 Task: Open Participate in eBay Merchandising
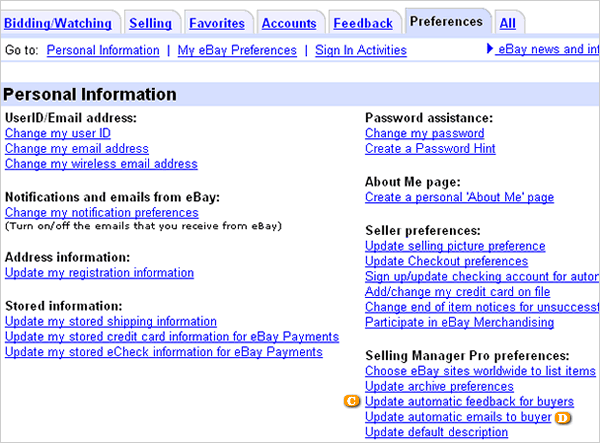click(x=460, y=322)
